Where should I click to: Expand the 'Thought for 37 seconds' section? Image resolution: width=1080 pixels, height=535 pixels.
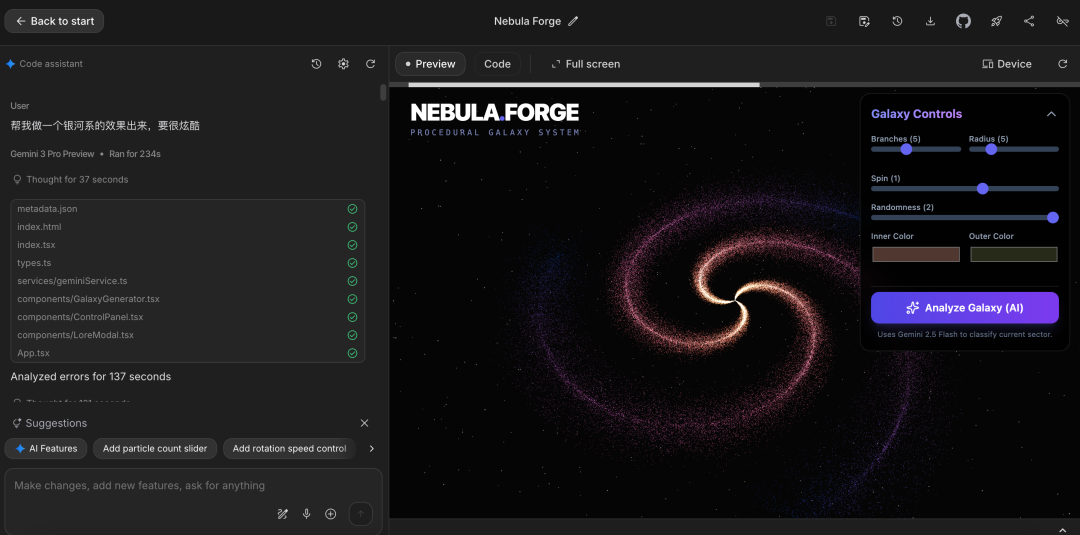click(70, 180)
